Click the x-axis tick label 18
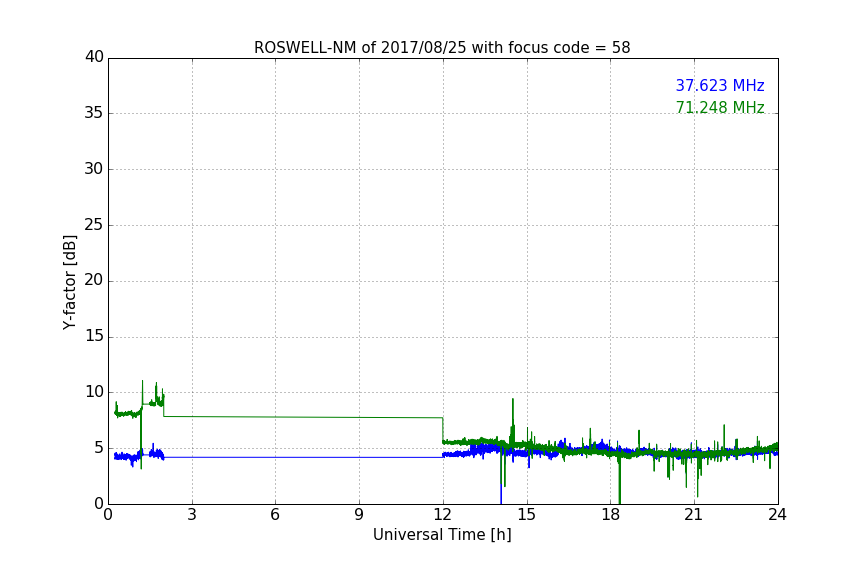864x576 pixels. 610,515
